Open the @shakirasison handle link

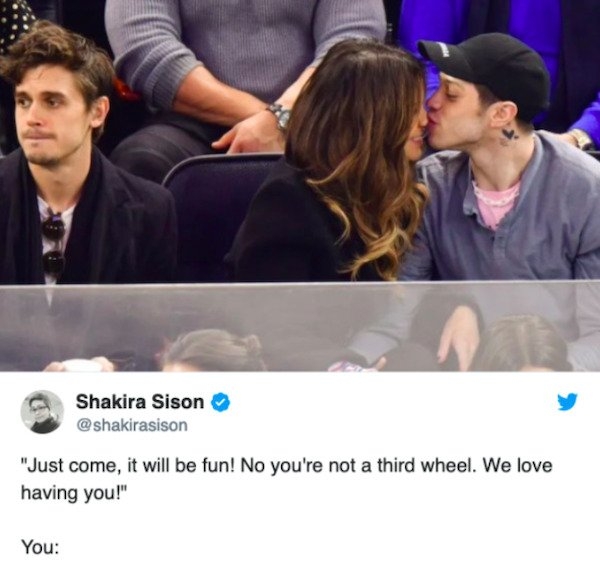click(x=132, y=425)
